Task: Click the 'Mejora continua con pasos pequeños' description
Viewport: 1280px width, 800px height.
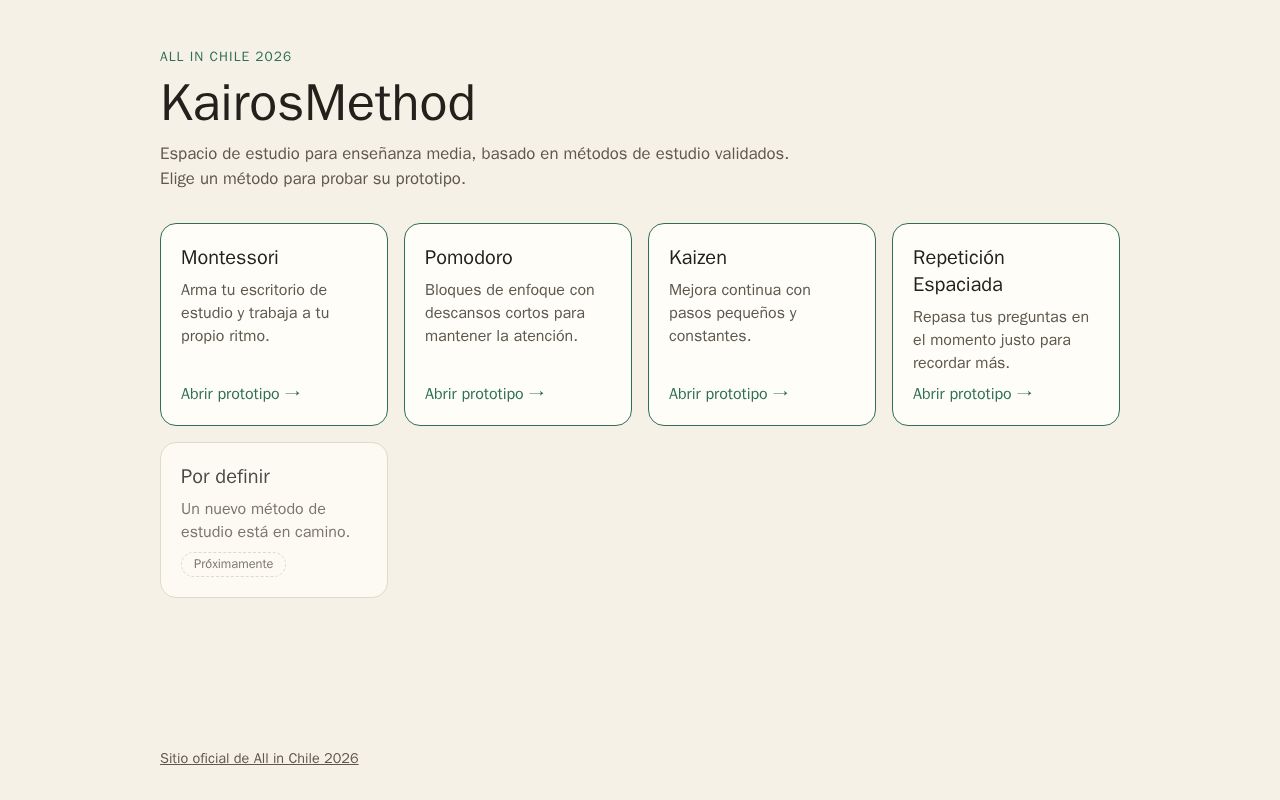Action: [740, 313]
